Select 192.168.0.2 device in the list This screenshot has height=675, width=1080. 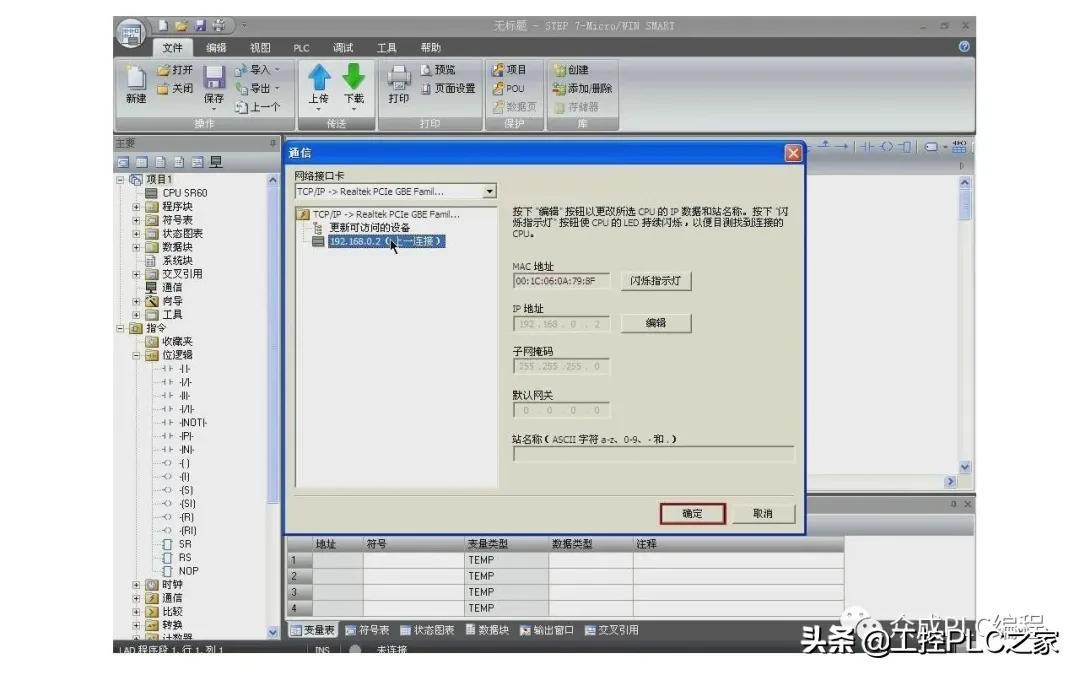pyautogui.click(x=386, y=241)
